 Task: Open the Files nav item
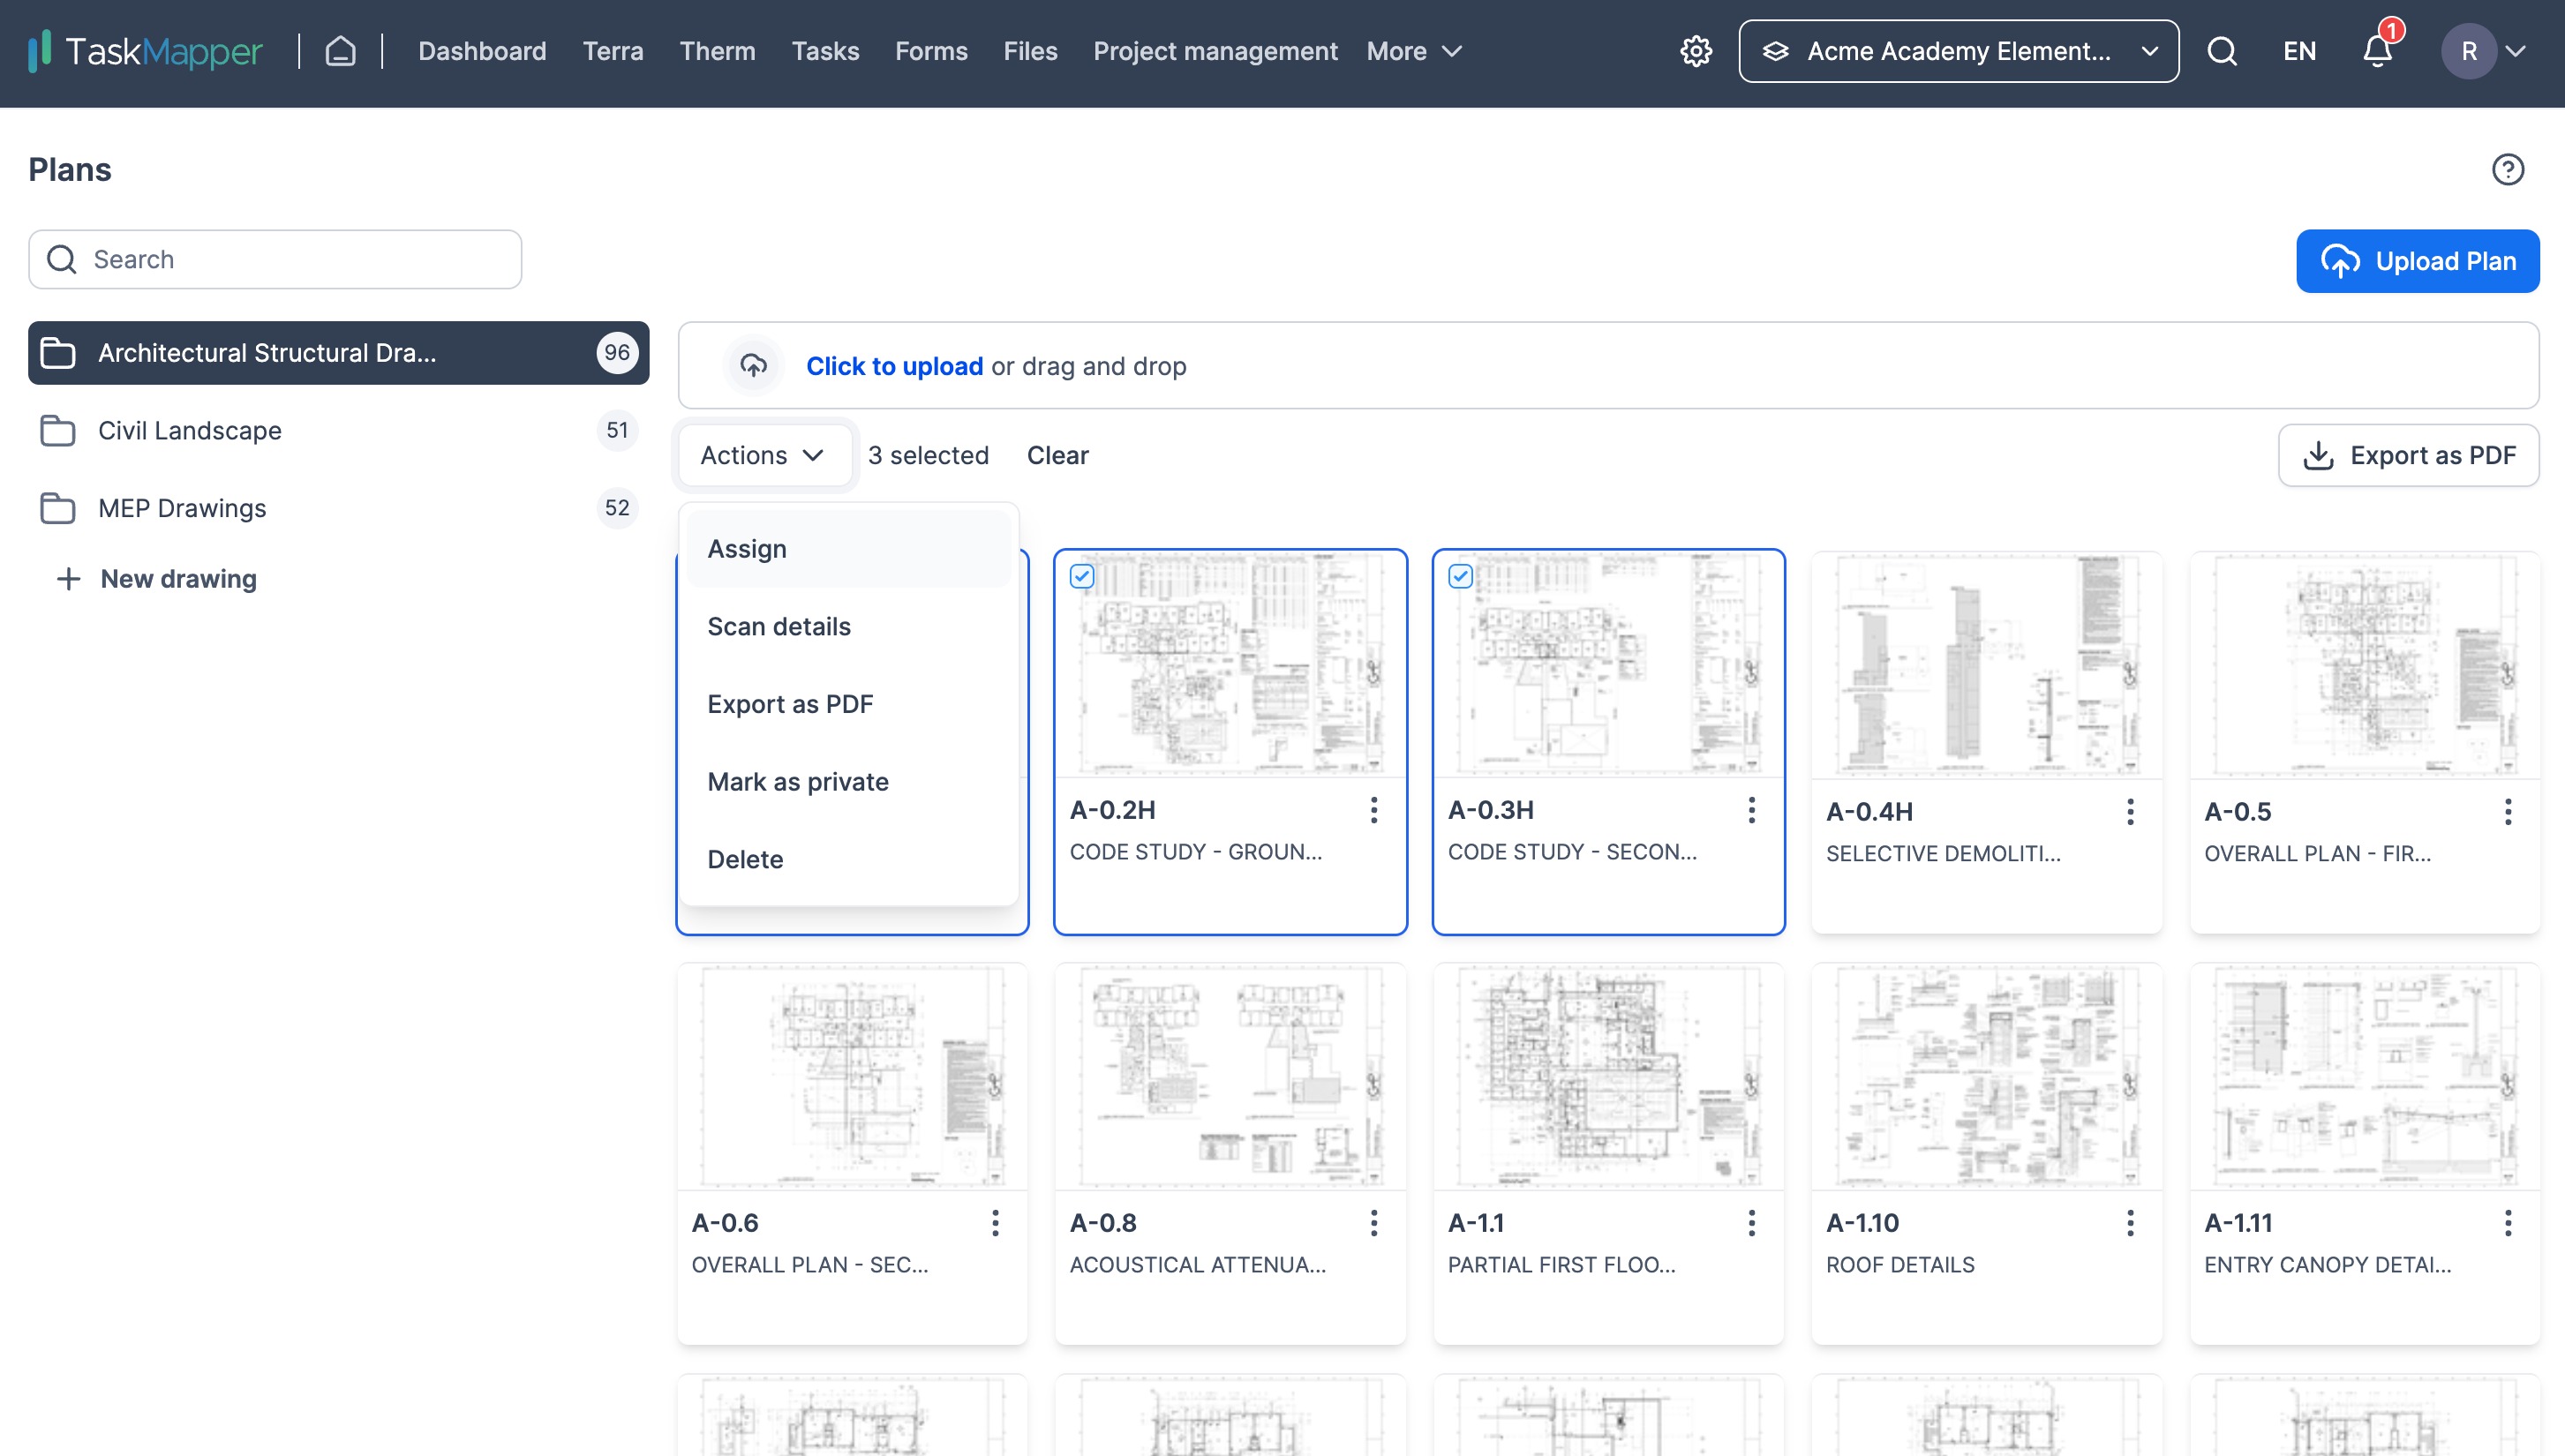(1030, 51)
